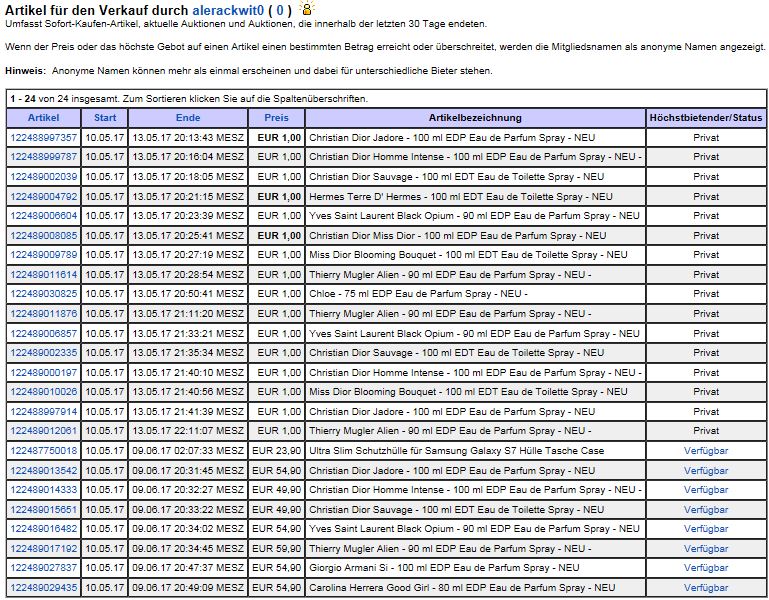The width and height of the screenshot is (769, 600).
Task: Open item number 122489002335
Action: pyautogui.click(x=44, y=353)
